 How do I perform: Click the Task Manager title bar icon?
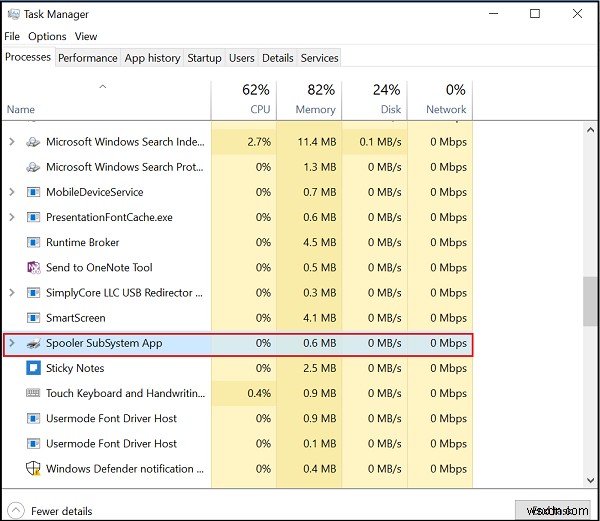13,14
